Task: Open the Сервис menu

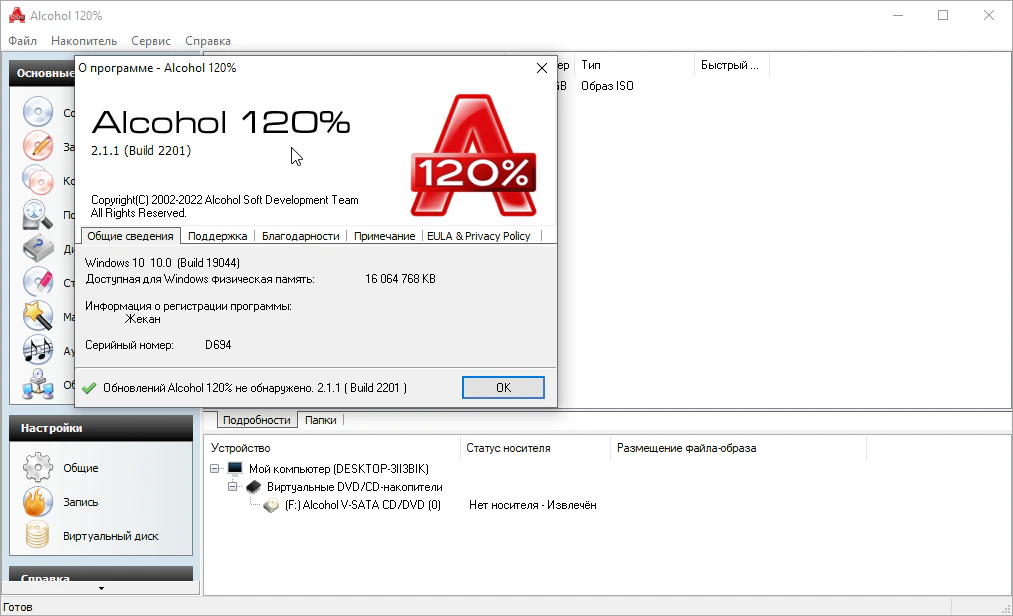Action: 150,41
